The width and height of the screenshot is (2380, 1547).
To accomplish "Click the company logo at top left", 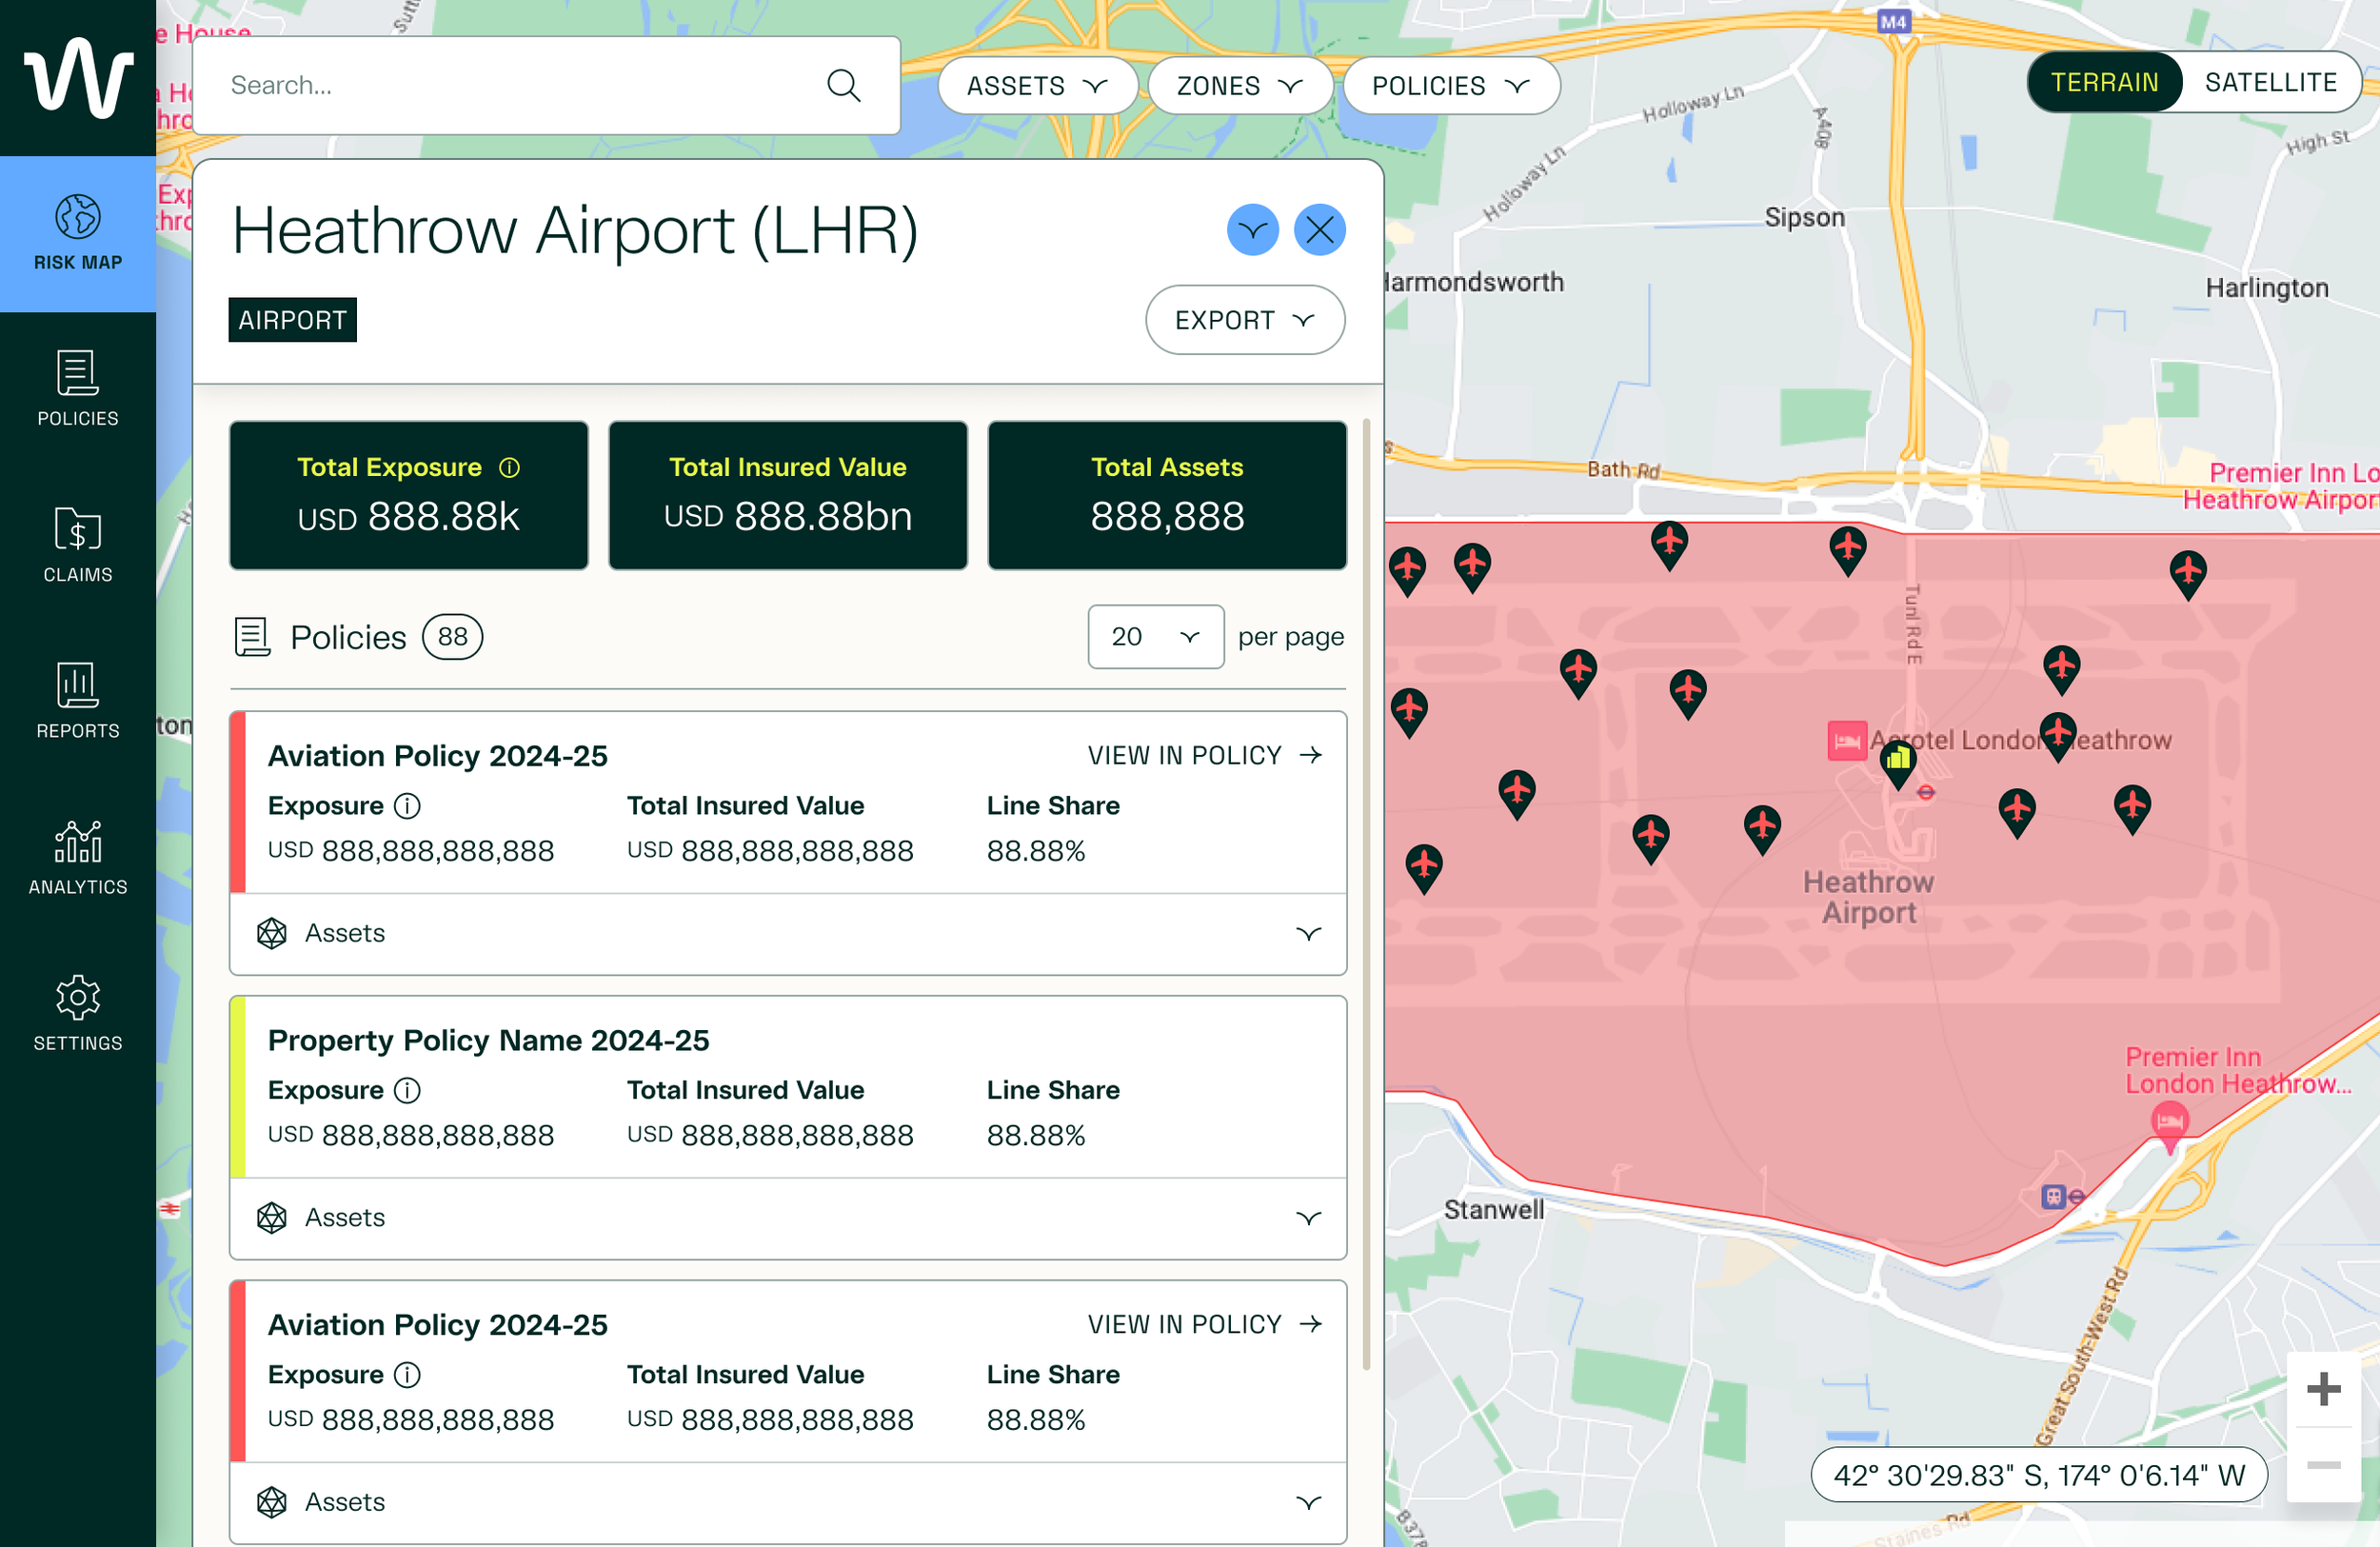I will point(78,78).
